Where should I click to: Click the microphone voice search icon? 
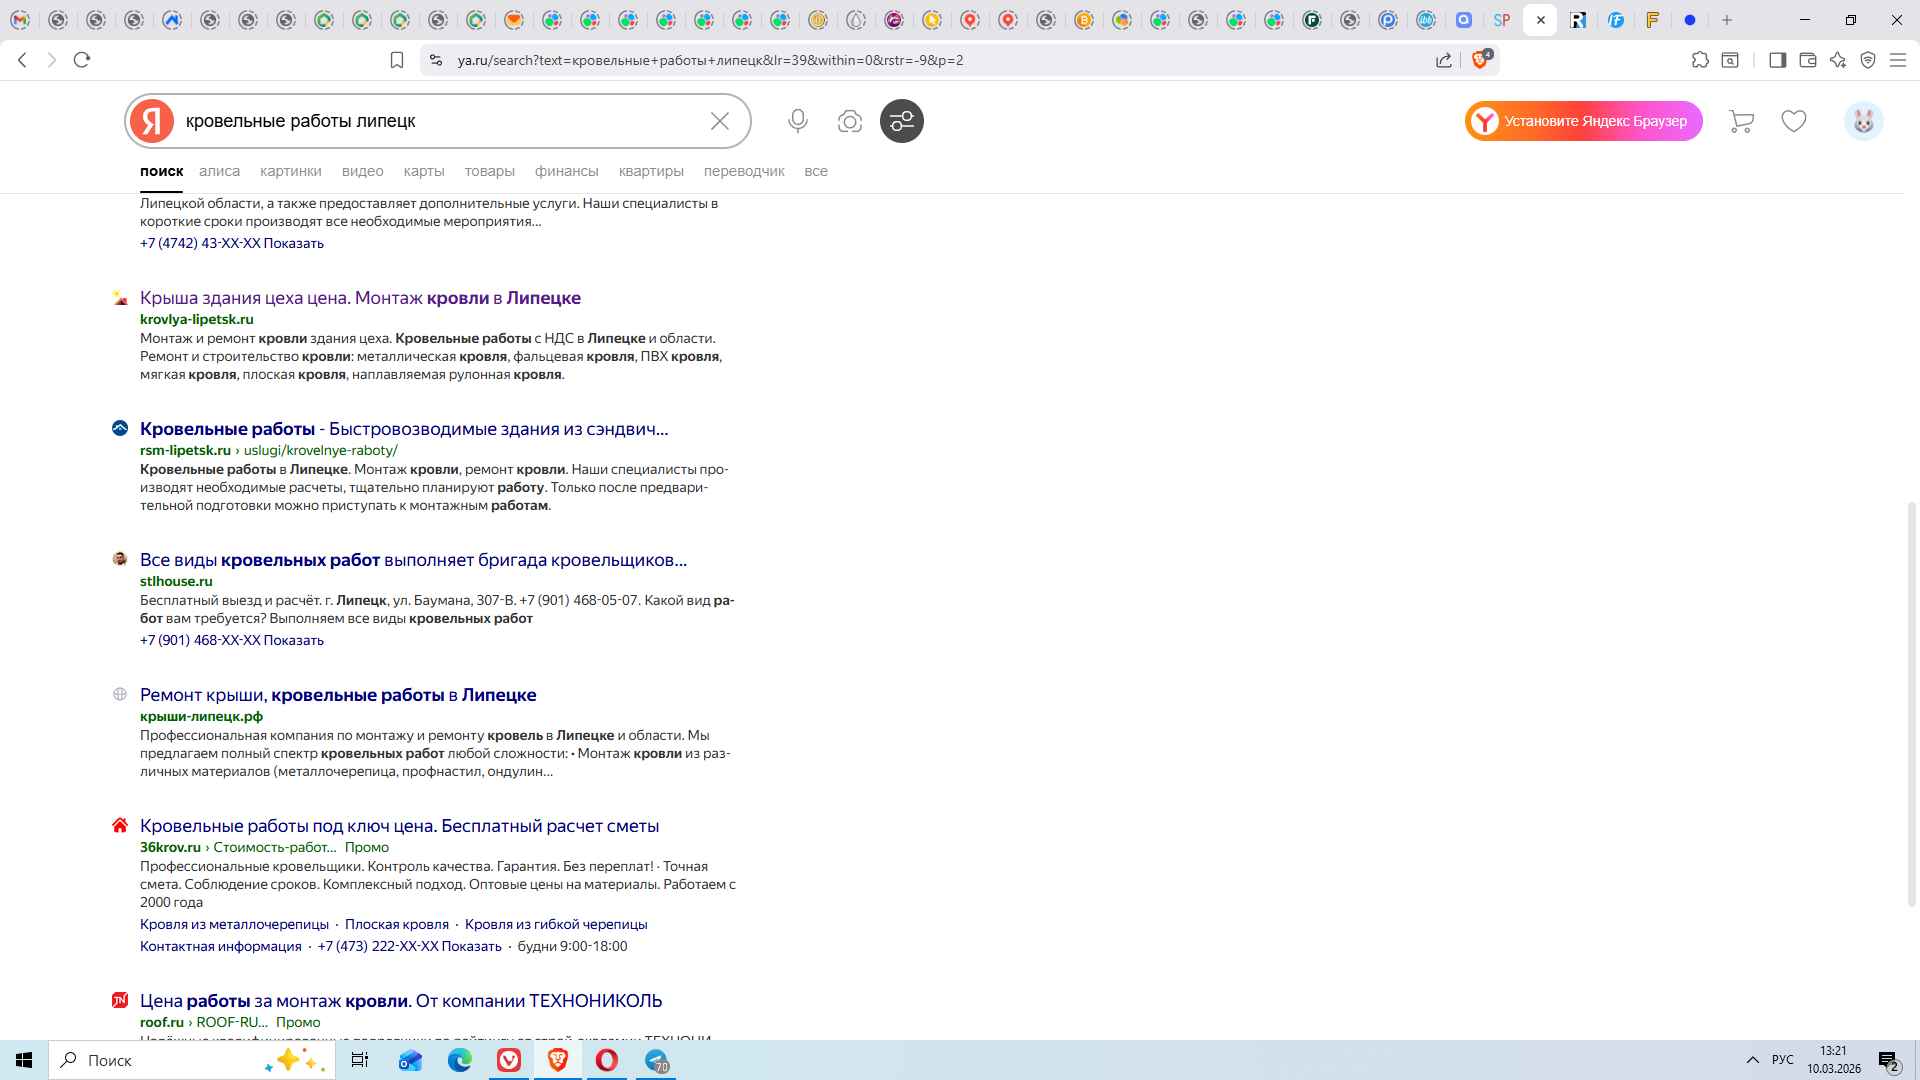point(797,121)
